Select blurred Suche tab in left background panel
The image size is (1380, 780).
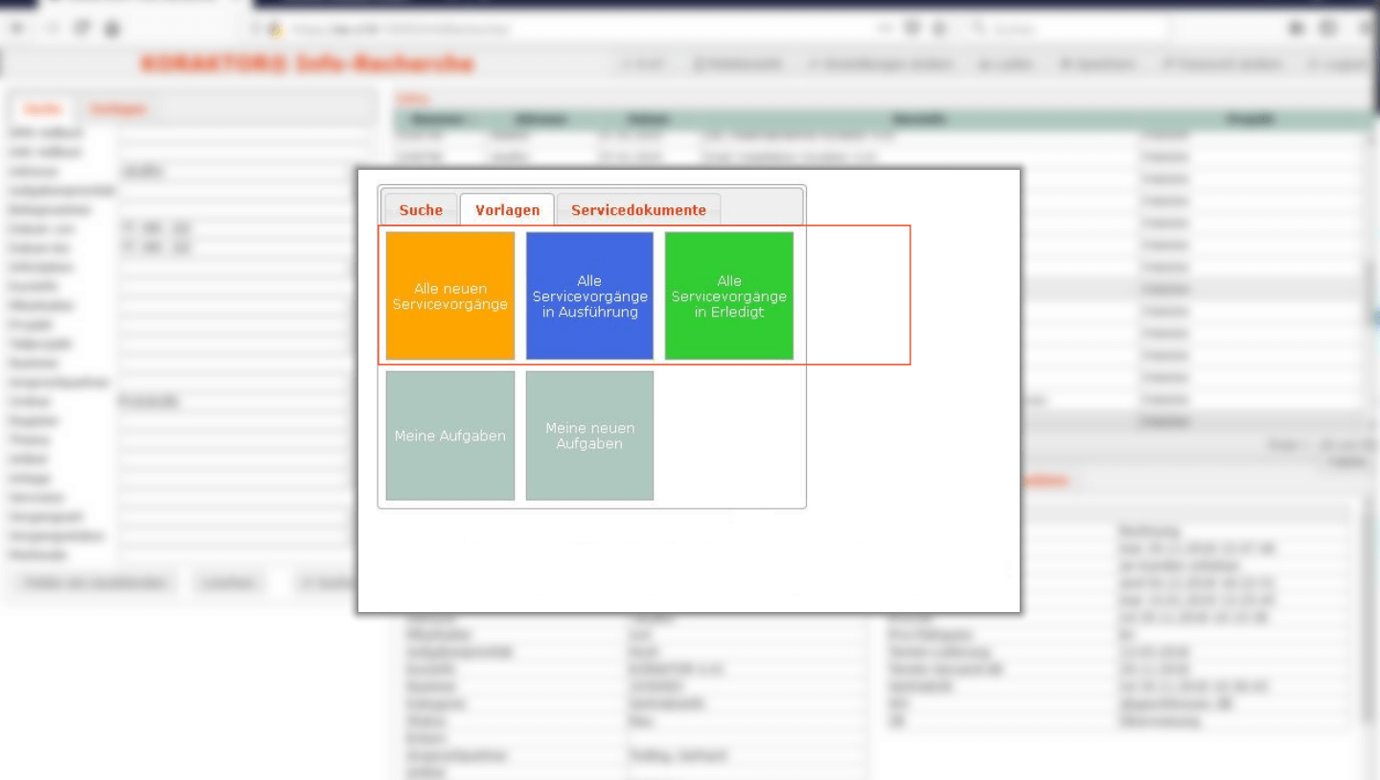coord(43,109)
